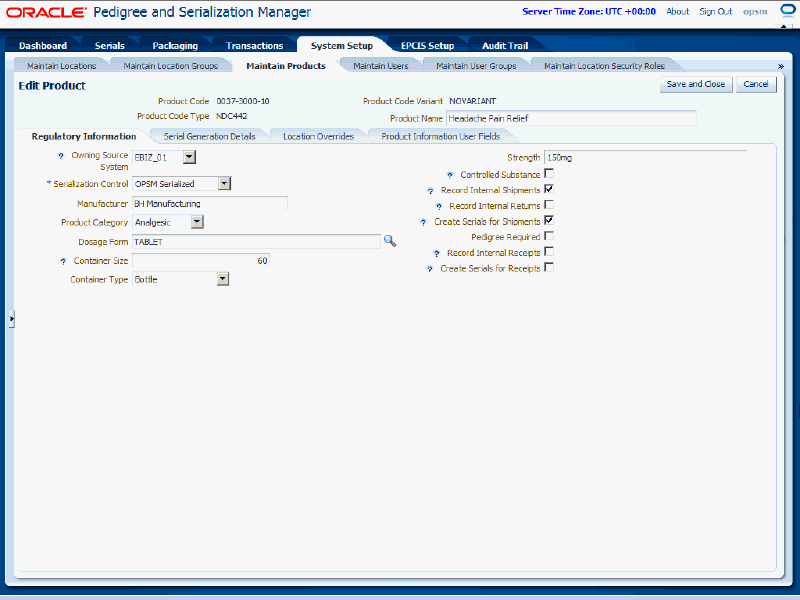
Task: Click in the Dosage Form field
Action: click(256, 242)
